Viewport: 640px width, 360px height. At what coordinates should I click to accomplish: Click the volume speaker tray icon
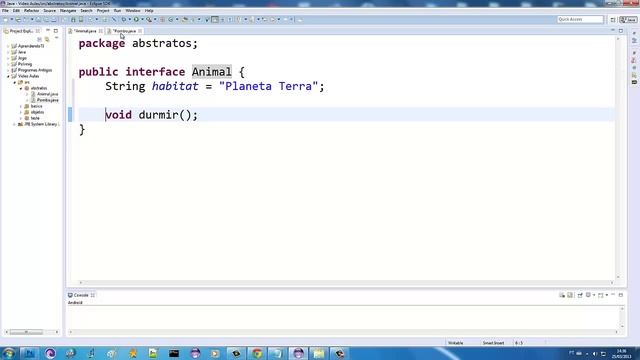594,353
